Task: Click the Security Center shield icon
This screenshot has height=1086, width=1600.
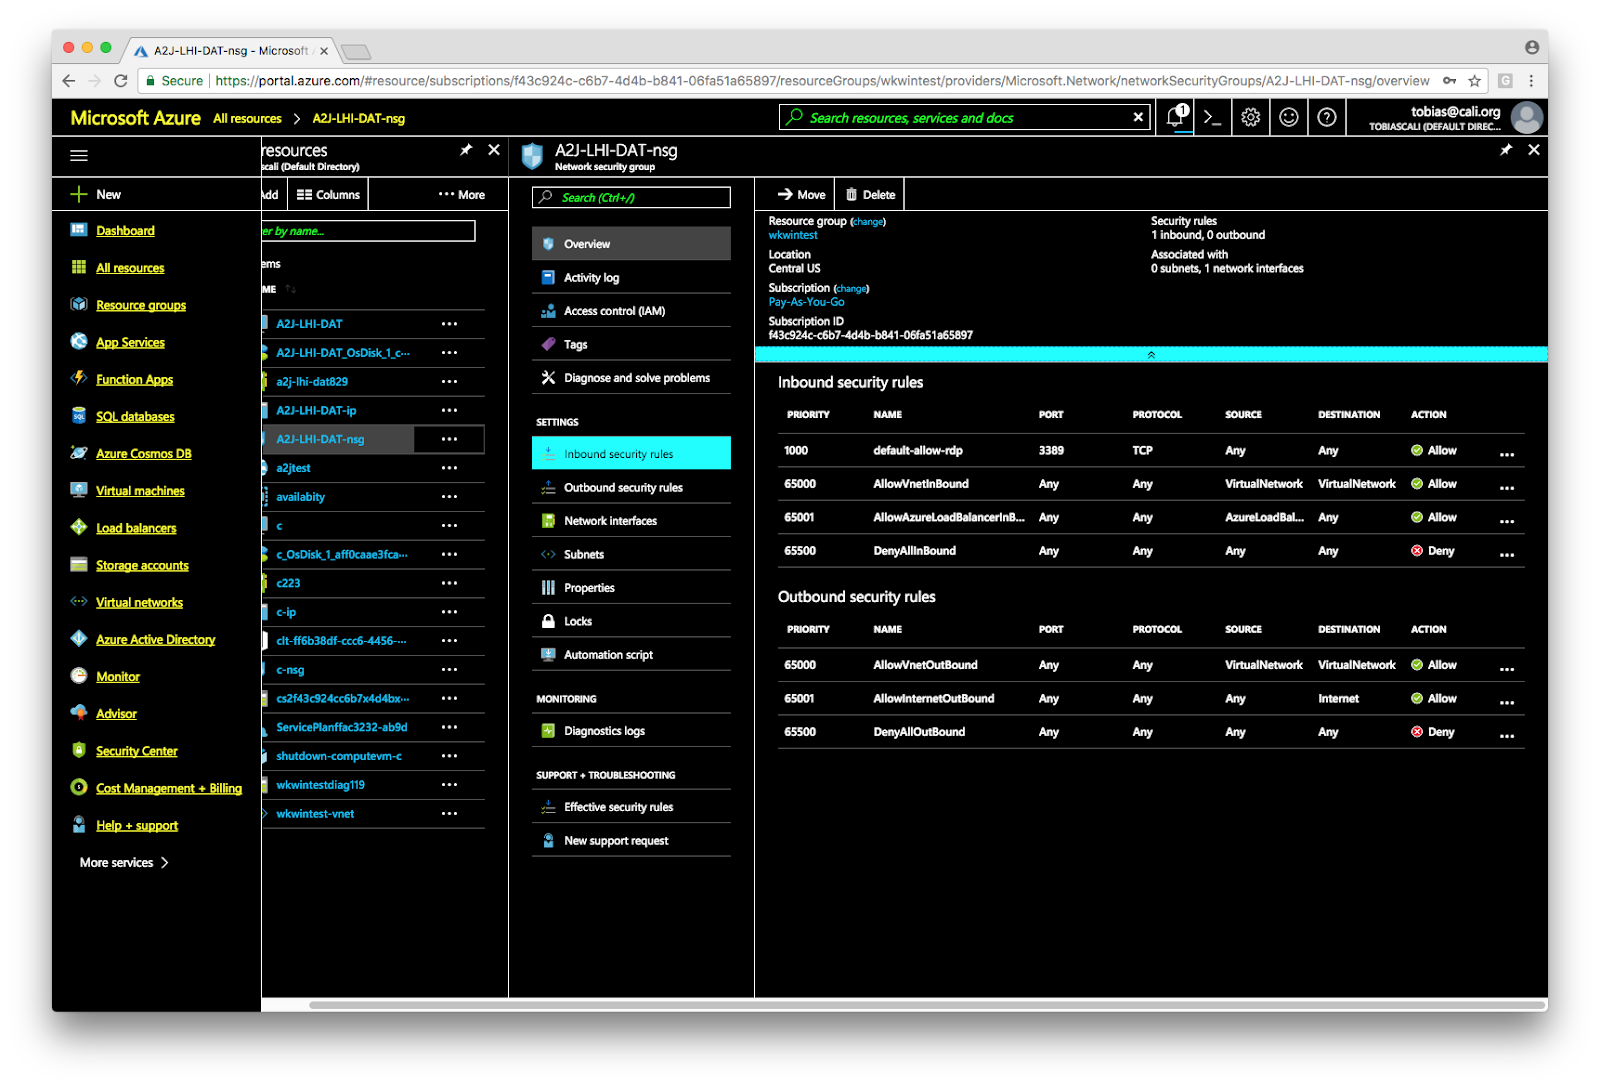Action: coord(79,750)
